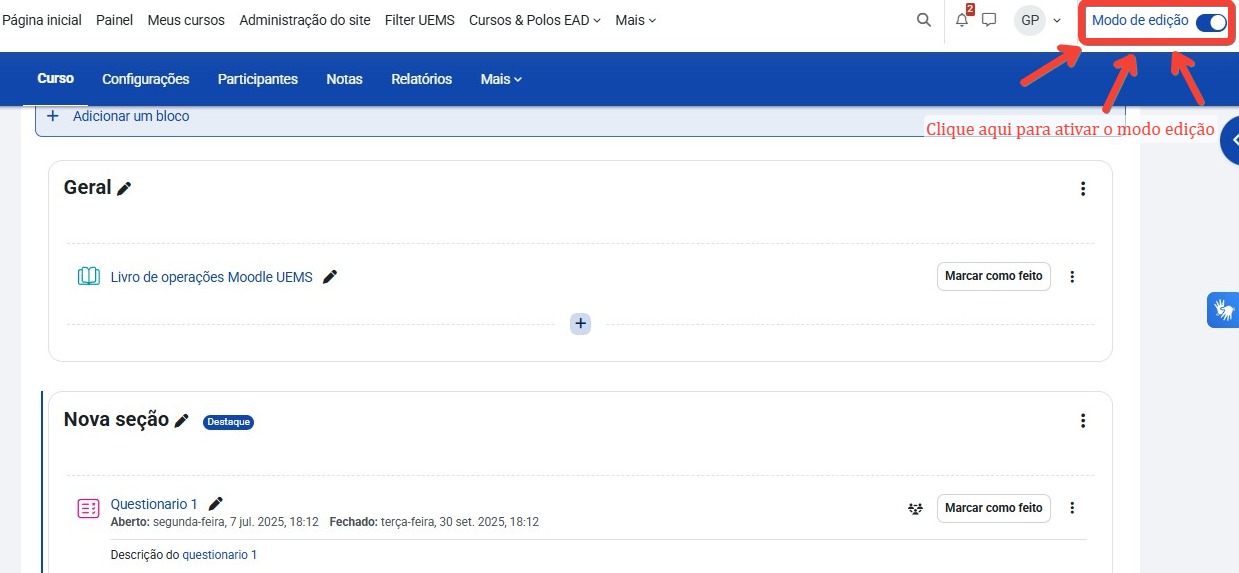Click the Geral section heading
This screenshot has height=573, width=1239.
point(87,187)
